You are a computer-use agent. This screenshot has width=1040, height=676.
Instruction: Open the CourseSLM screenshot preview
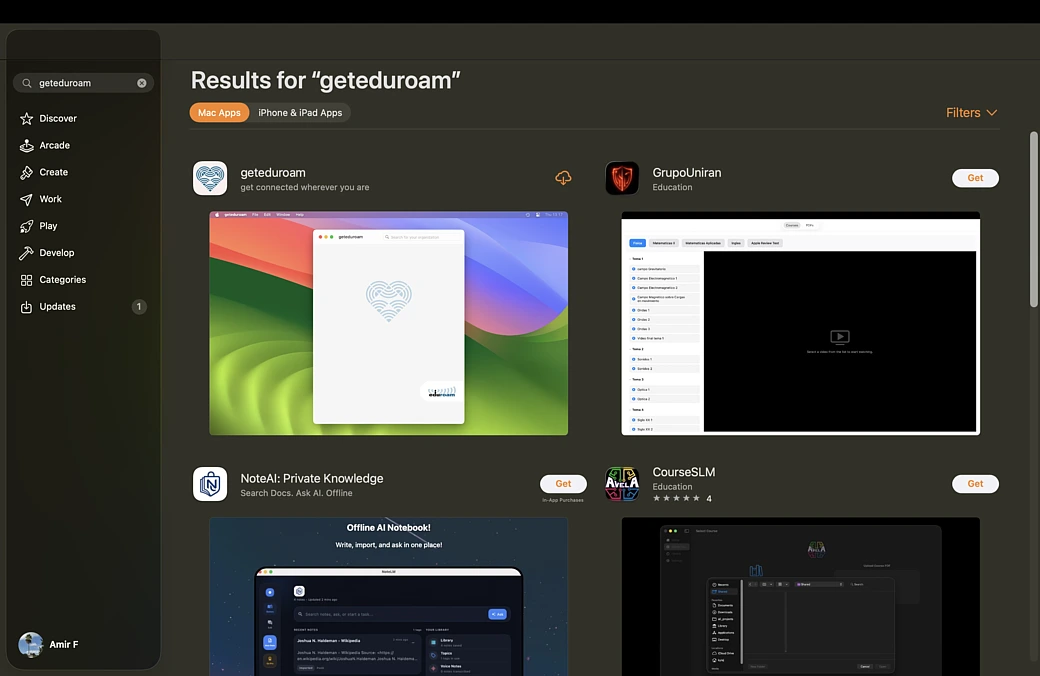pyautogui.click(x=801, y=596)
